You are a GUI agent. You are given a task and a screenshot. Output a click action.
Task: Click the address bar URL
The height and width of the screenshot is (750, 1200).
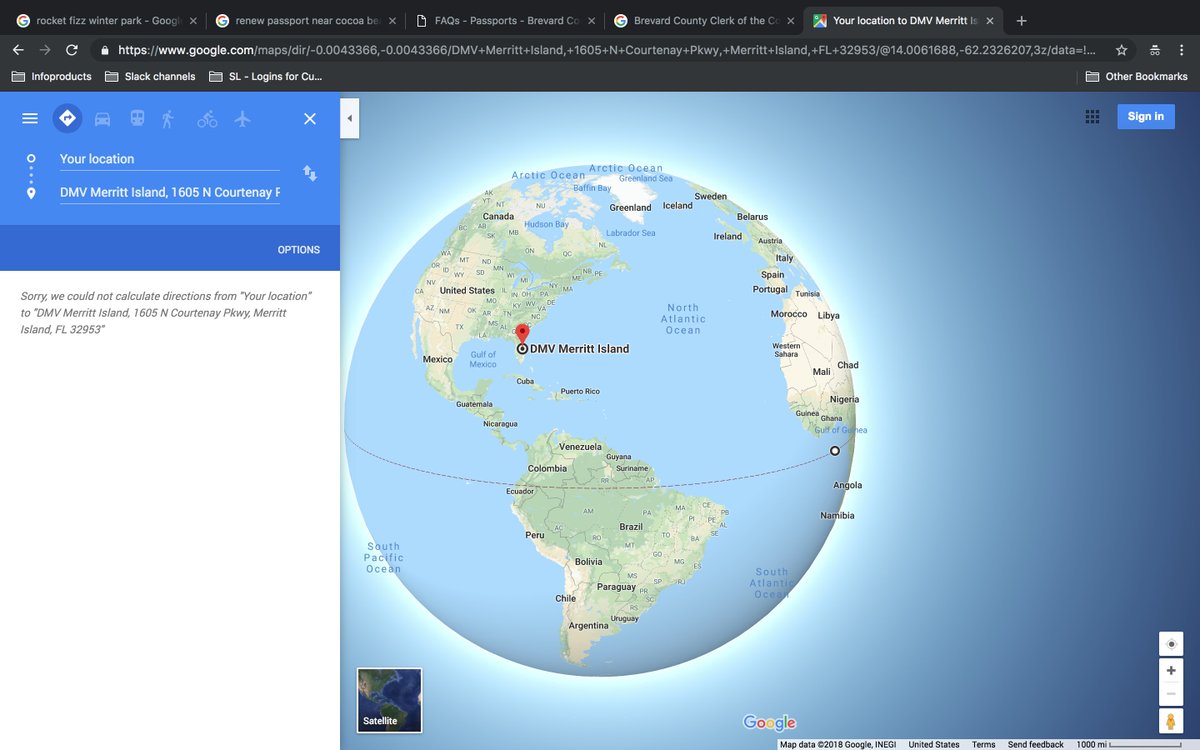[x=606, y=50]
